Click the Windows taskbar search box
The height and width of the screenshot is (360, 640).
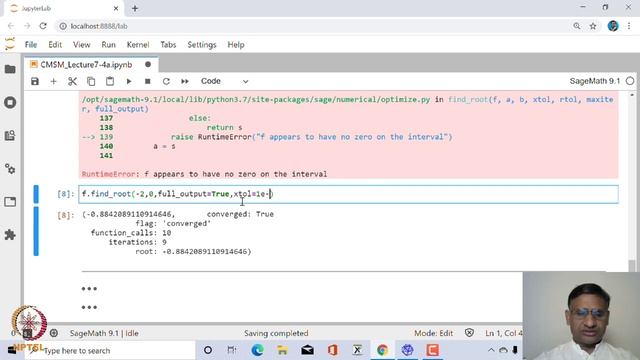(x=110, y=351)
